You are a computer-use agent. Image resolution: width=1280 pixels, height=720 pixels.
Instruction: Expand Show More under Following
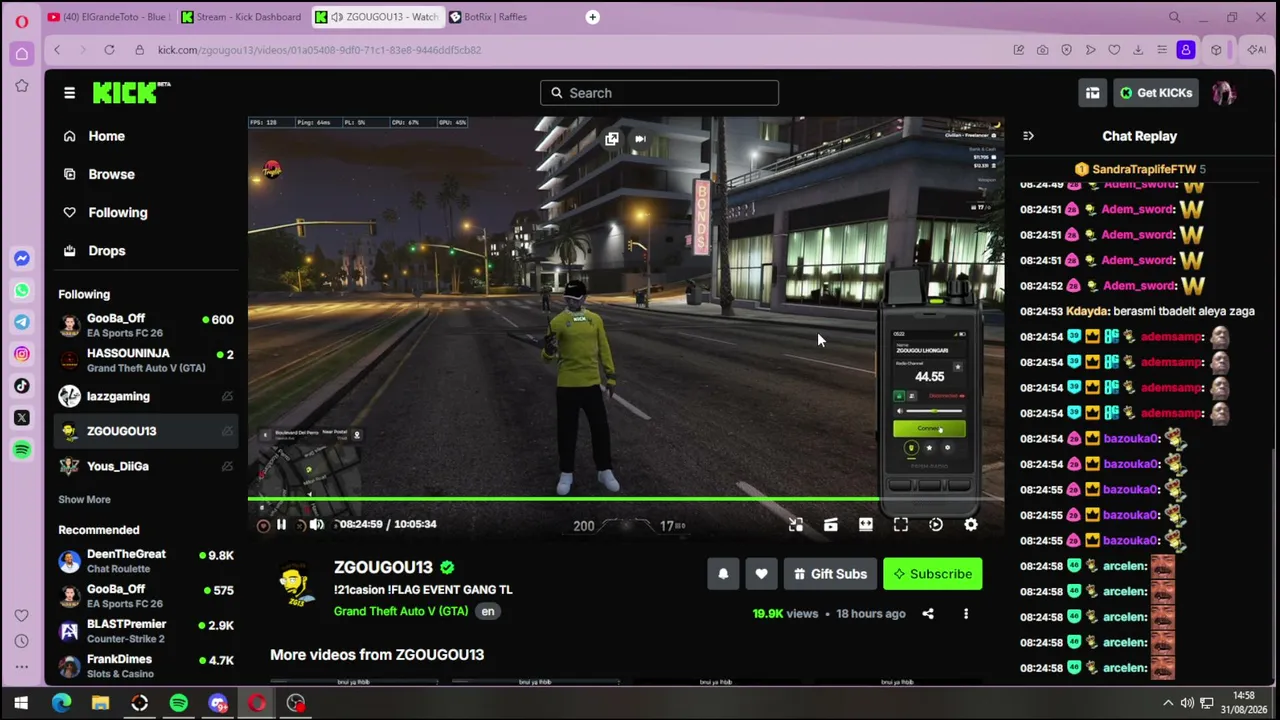[x=84, y=499]
